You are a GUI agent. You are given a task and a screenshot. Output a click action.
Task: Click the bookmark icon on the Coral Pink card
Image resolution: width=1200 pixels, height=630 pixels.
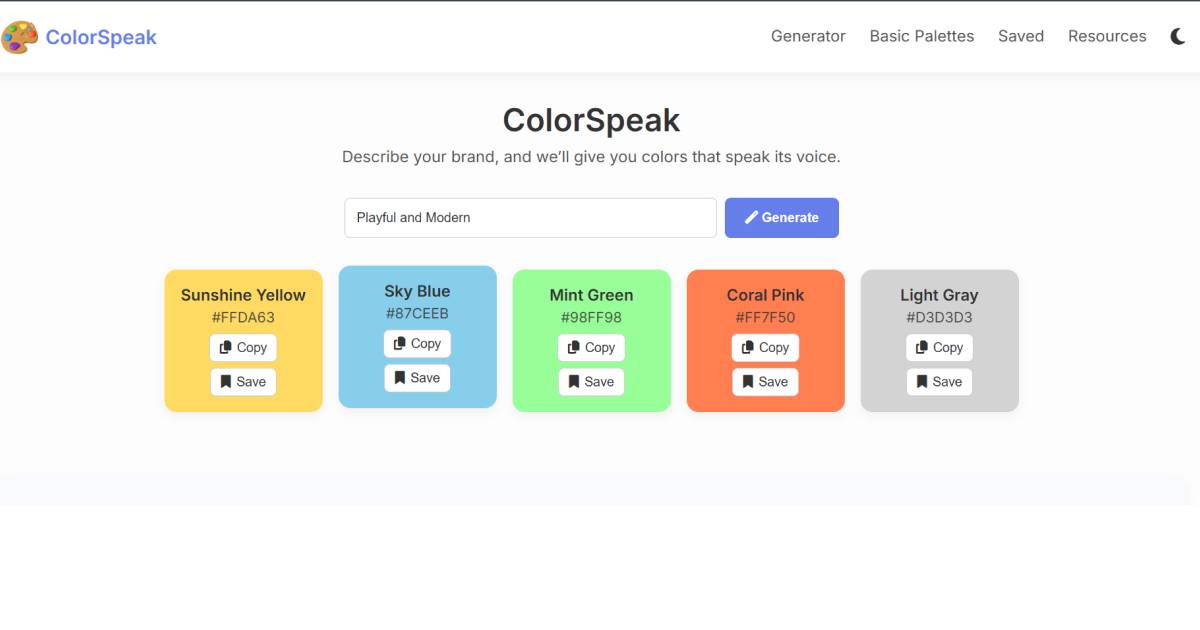tap(748, 381)
